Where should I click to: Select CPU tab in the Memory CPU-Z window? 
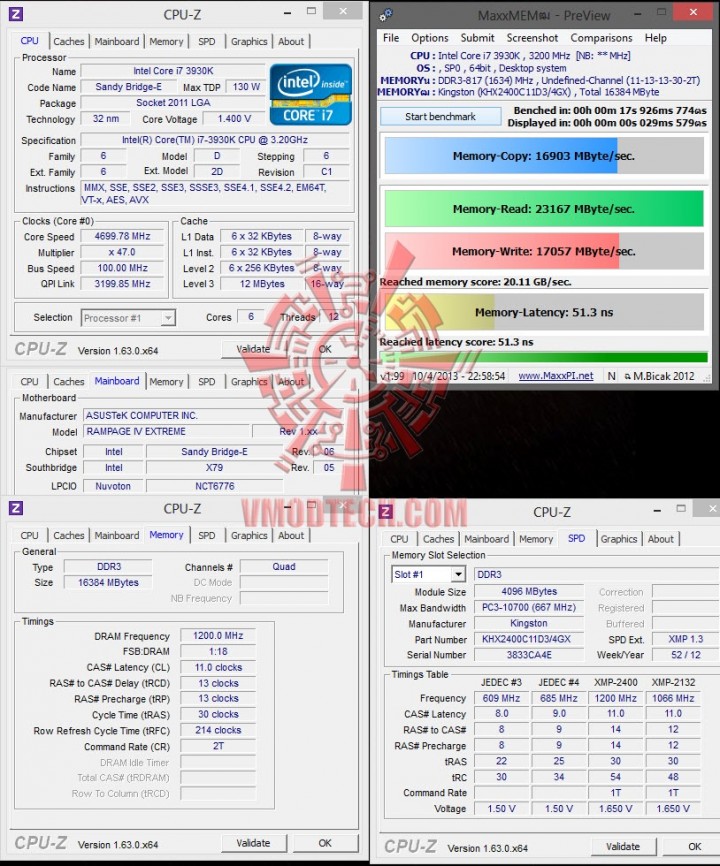tap(29, 535)
